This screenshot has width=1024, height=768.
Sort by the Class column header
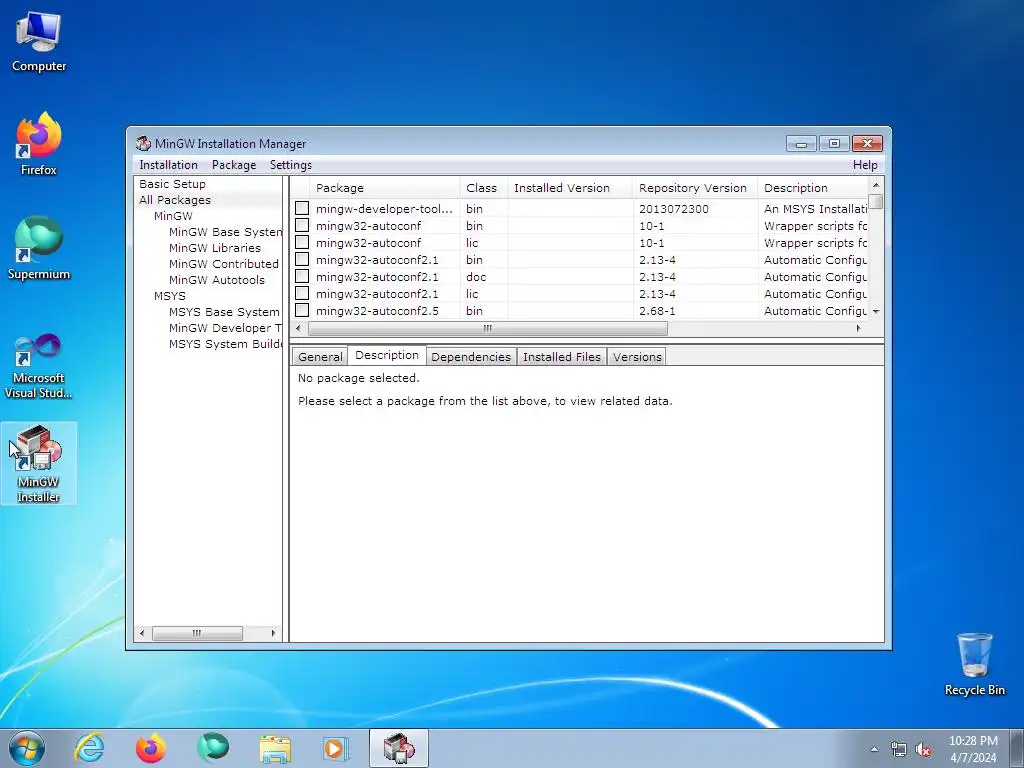[483, 187]
